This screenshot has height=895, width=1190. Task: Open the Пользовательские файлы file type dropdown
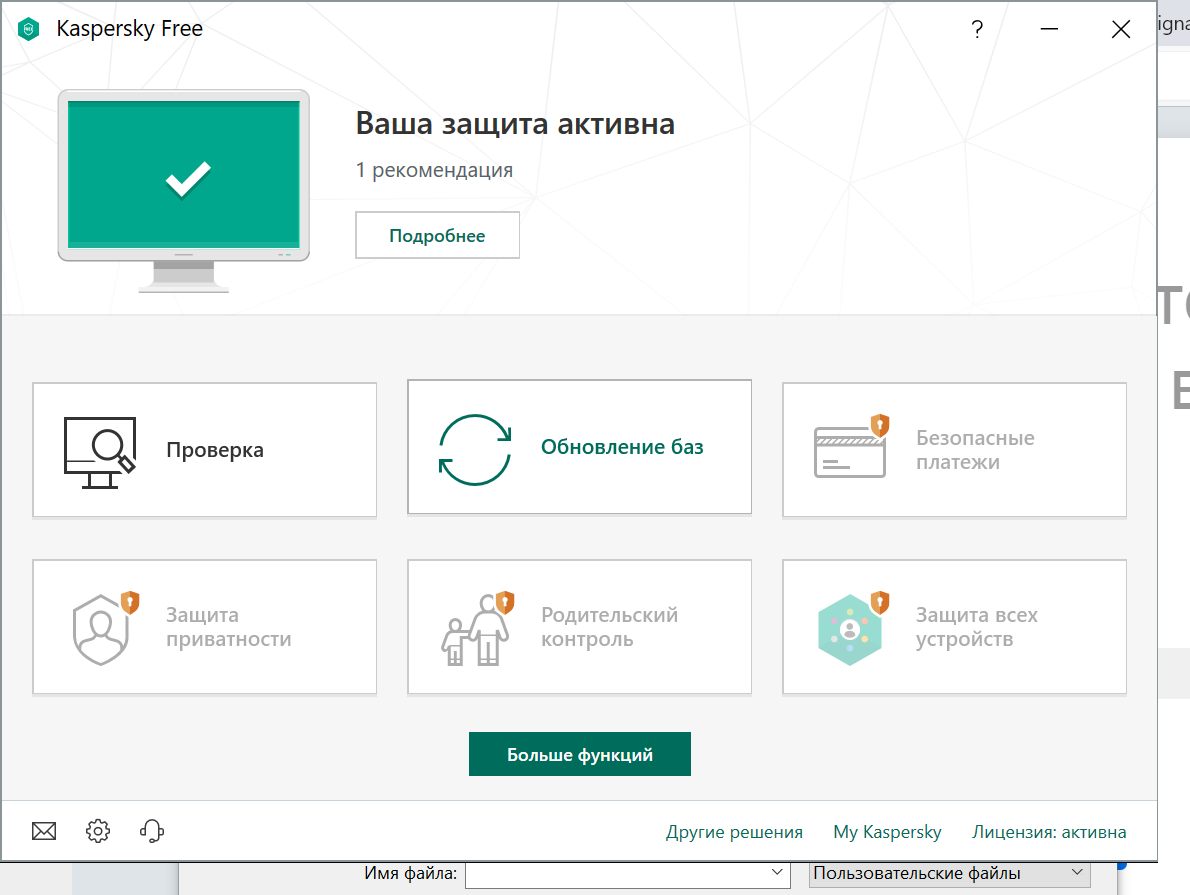949,874
